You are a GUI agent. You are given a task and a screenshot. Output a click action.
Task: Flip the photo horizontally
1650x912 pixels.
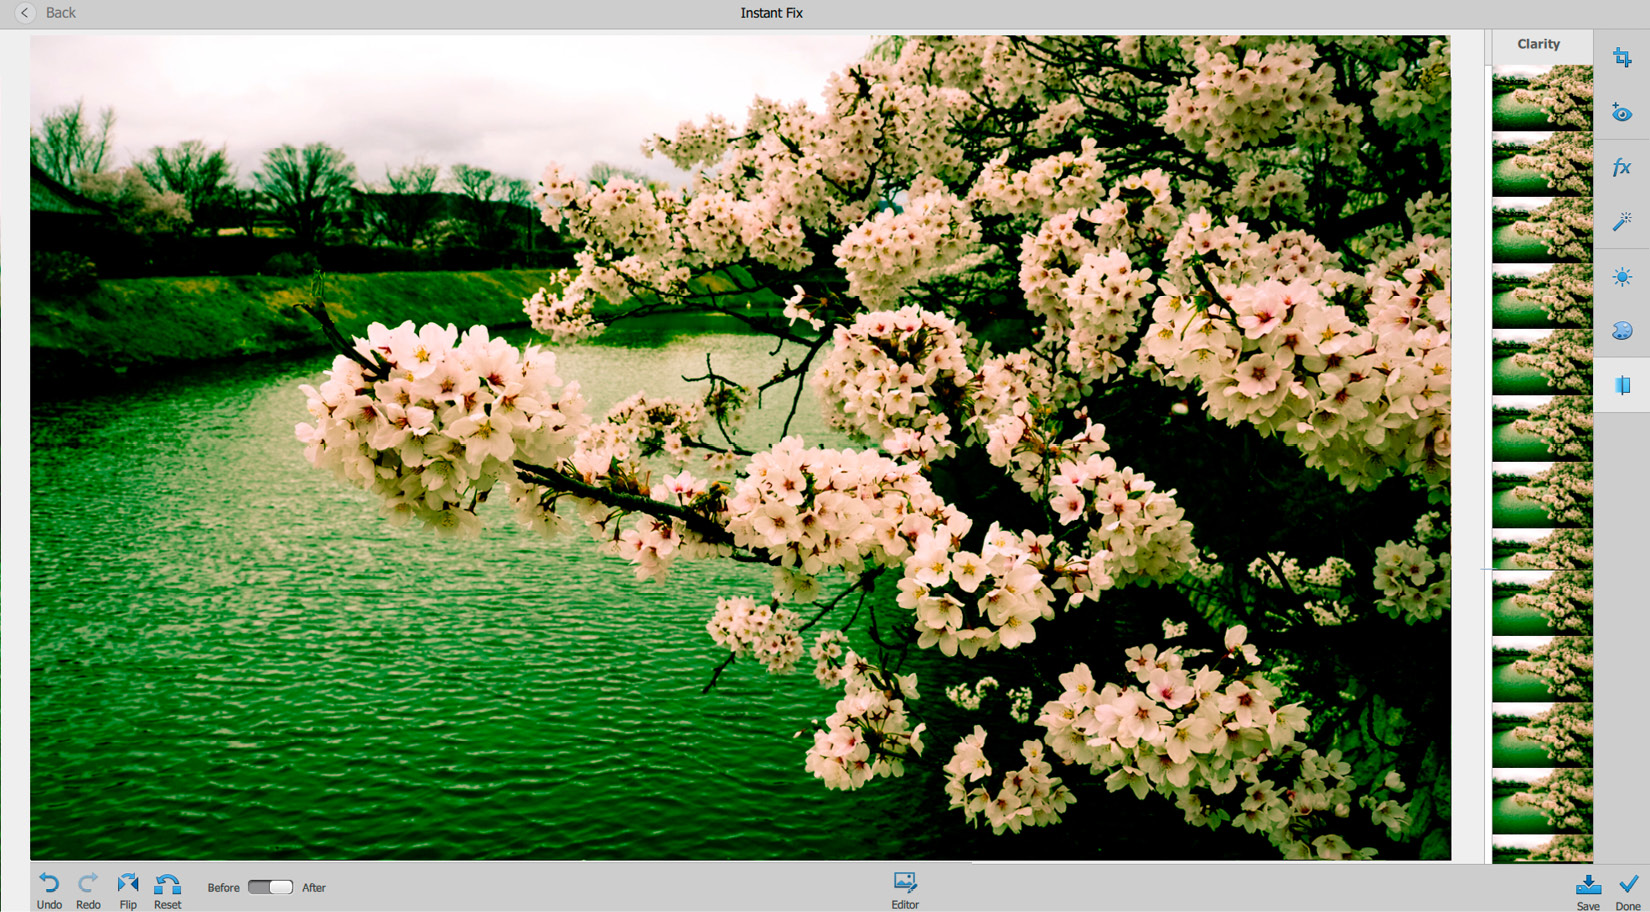click(x=128, y=890)
